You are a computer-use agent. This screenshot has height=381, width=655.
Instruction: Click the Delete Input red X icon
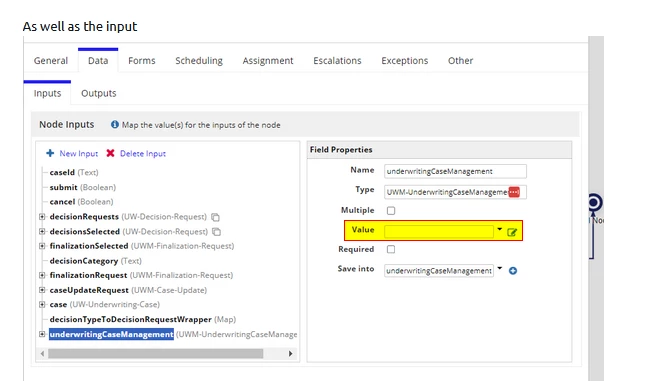tap(110, 153)
